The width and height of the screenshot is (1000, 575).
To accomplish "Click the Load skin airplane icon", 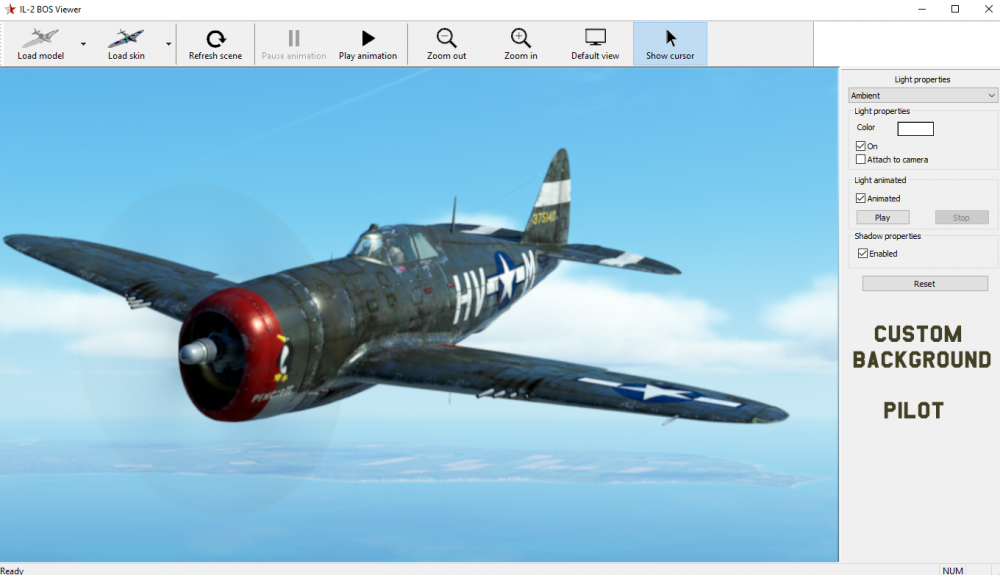I will tap(126, 39).
